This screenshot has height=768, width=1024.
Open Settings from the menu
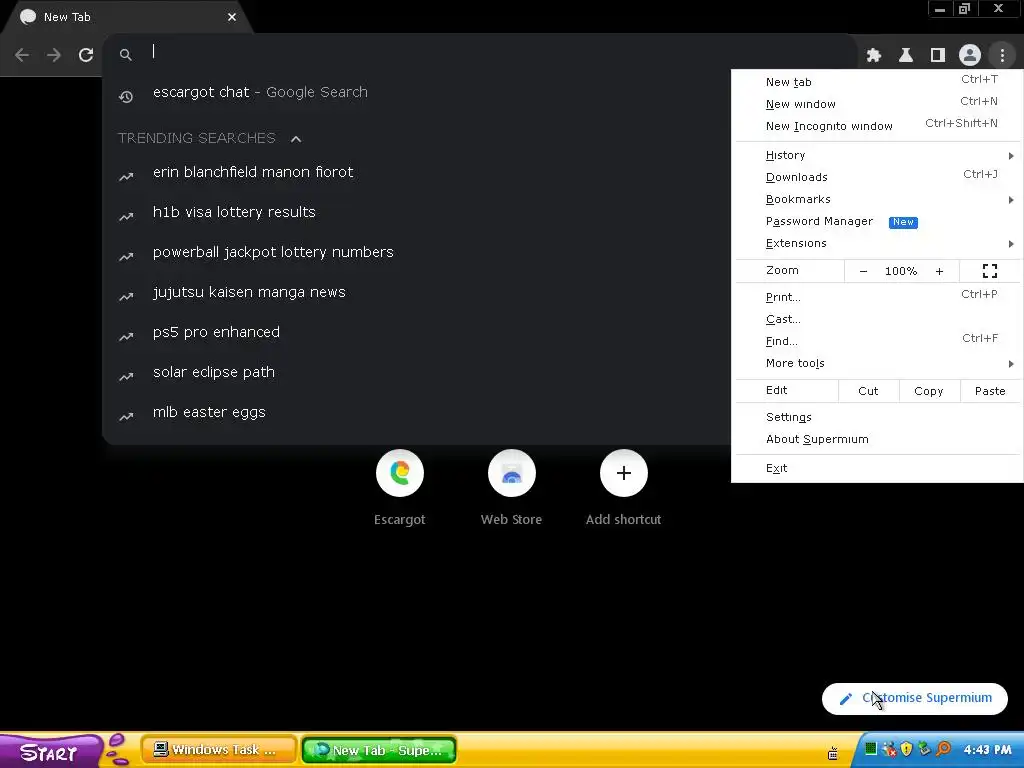877,417
